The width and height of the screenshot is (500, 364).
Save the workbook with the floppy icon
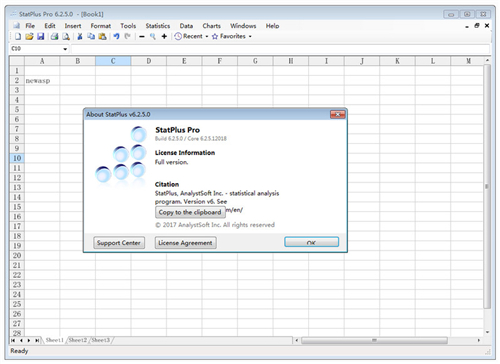(x=41, y=36)
